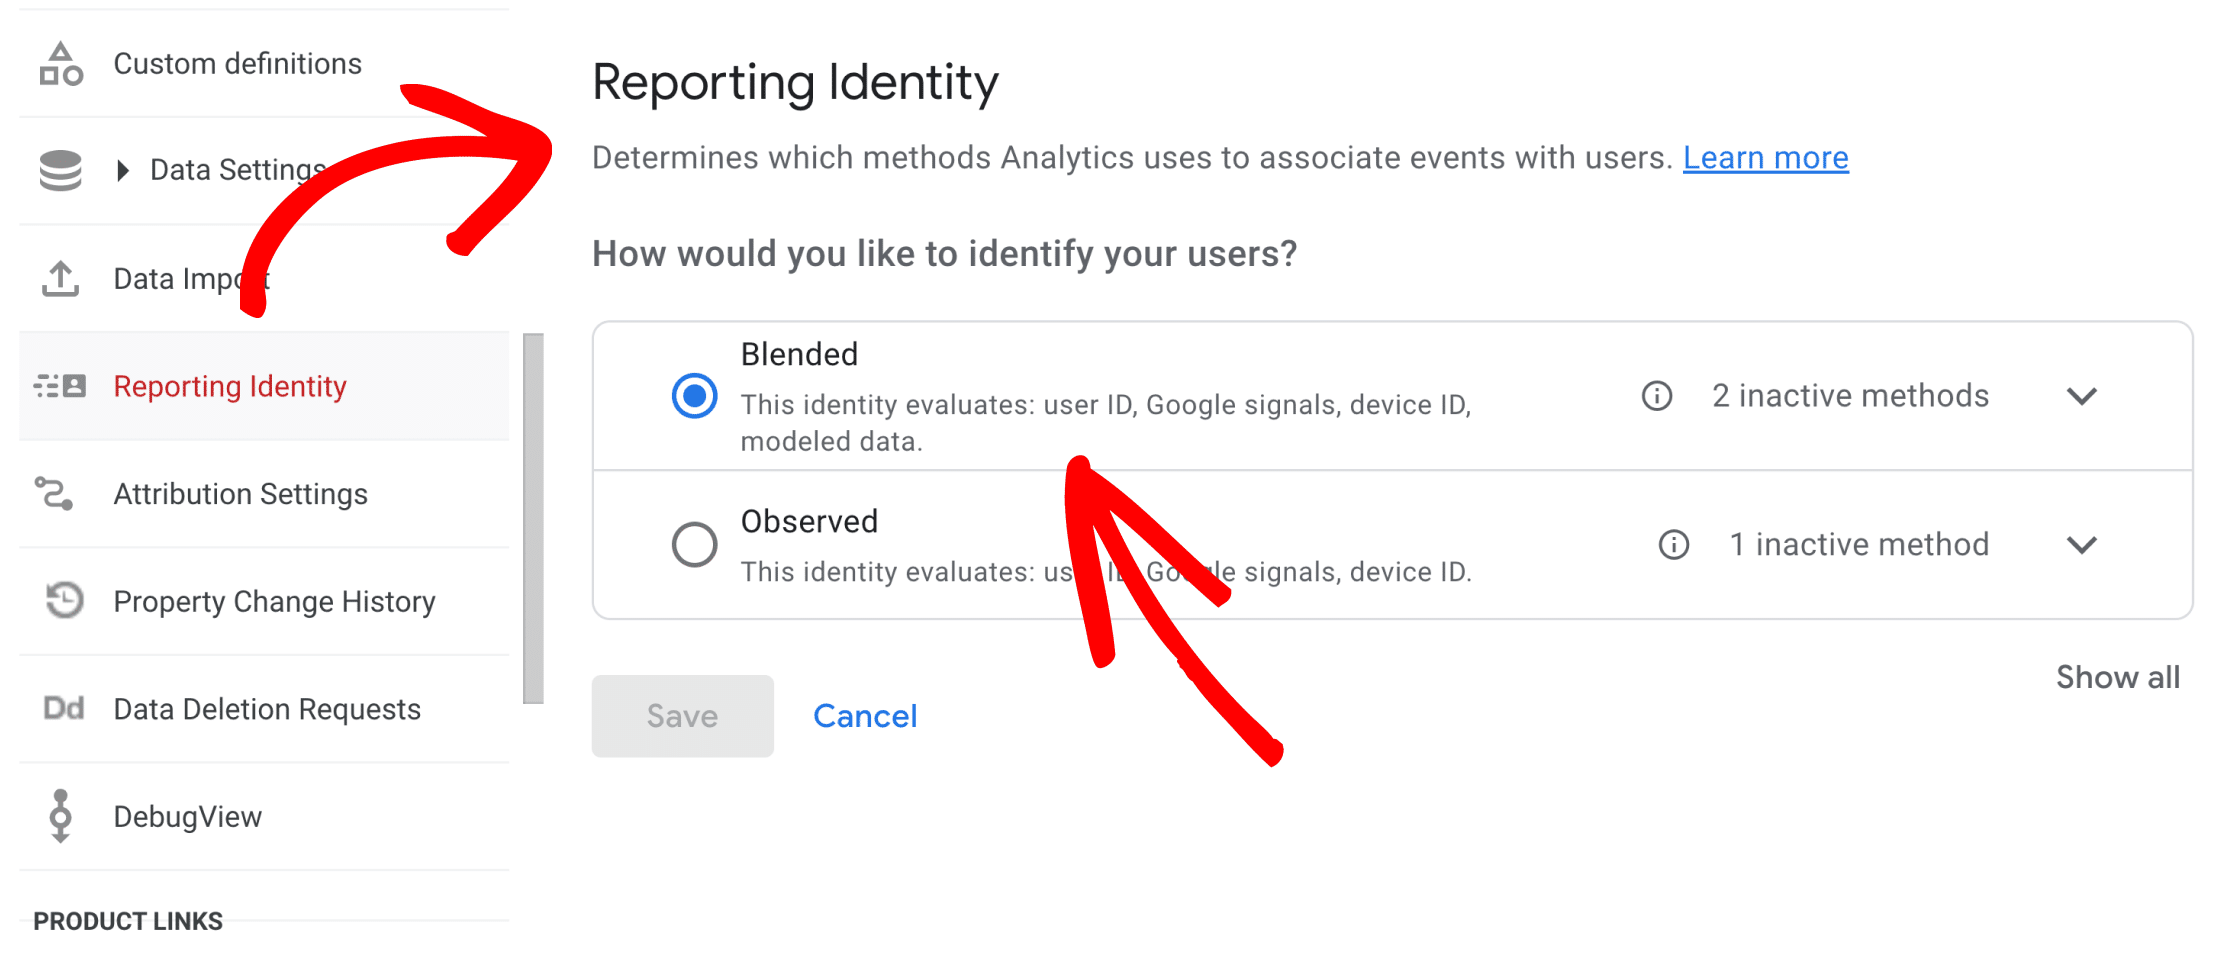Select the Observed identity radio button
Viewport: 2232px width, 964px height.
point(695,545)
